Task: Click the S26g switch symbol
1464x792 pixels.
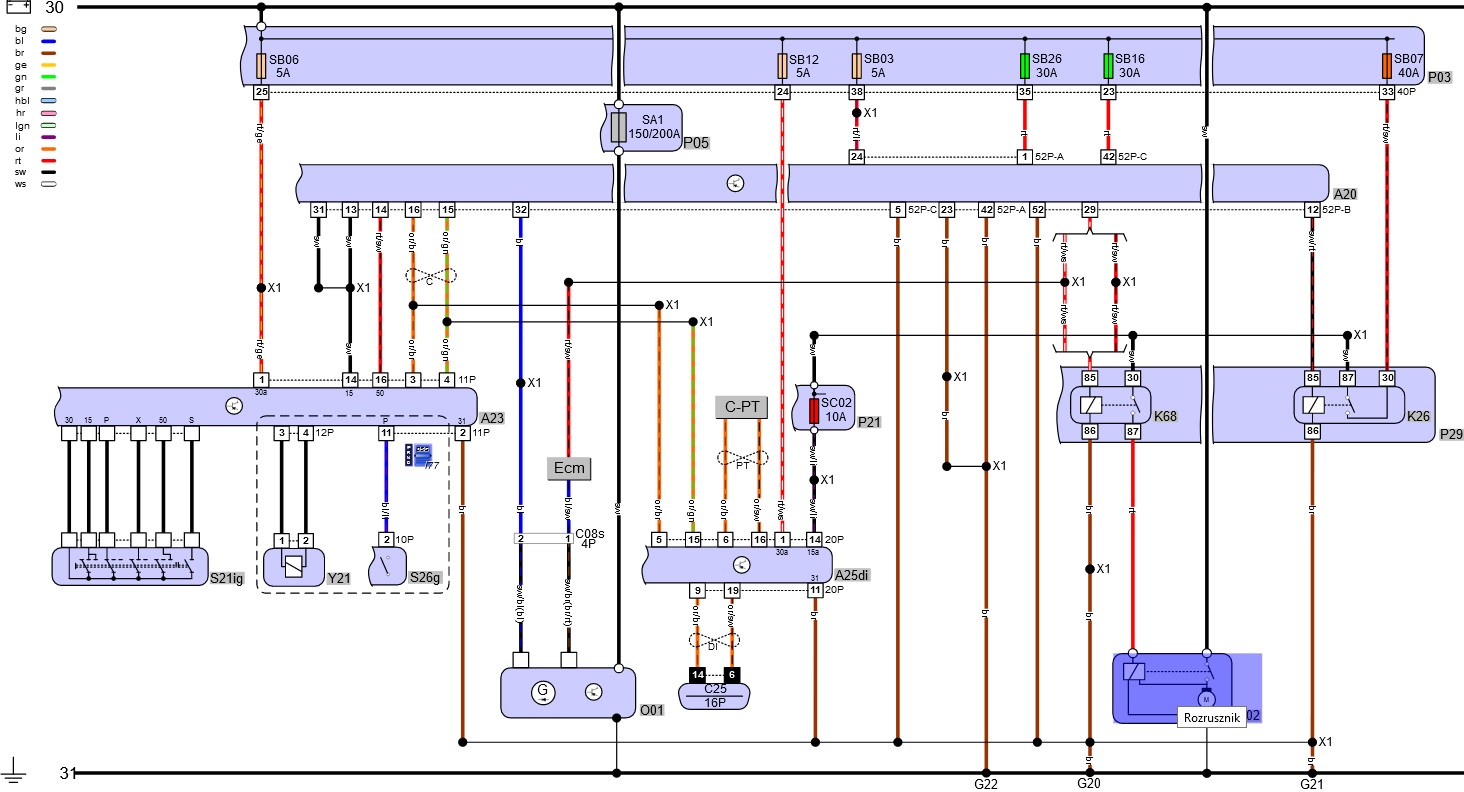Action: 385,567
